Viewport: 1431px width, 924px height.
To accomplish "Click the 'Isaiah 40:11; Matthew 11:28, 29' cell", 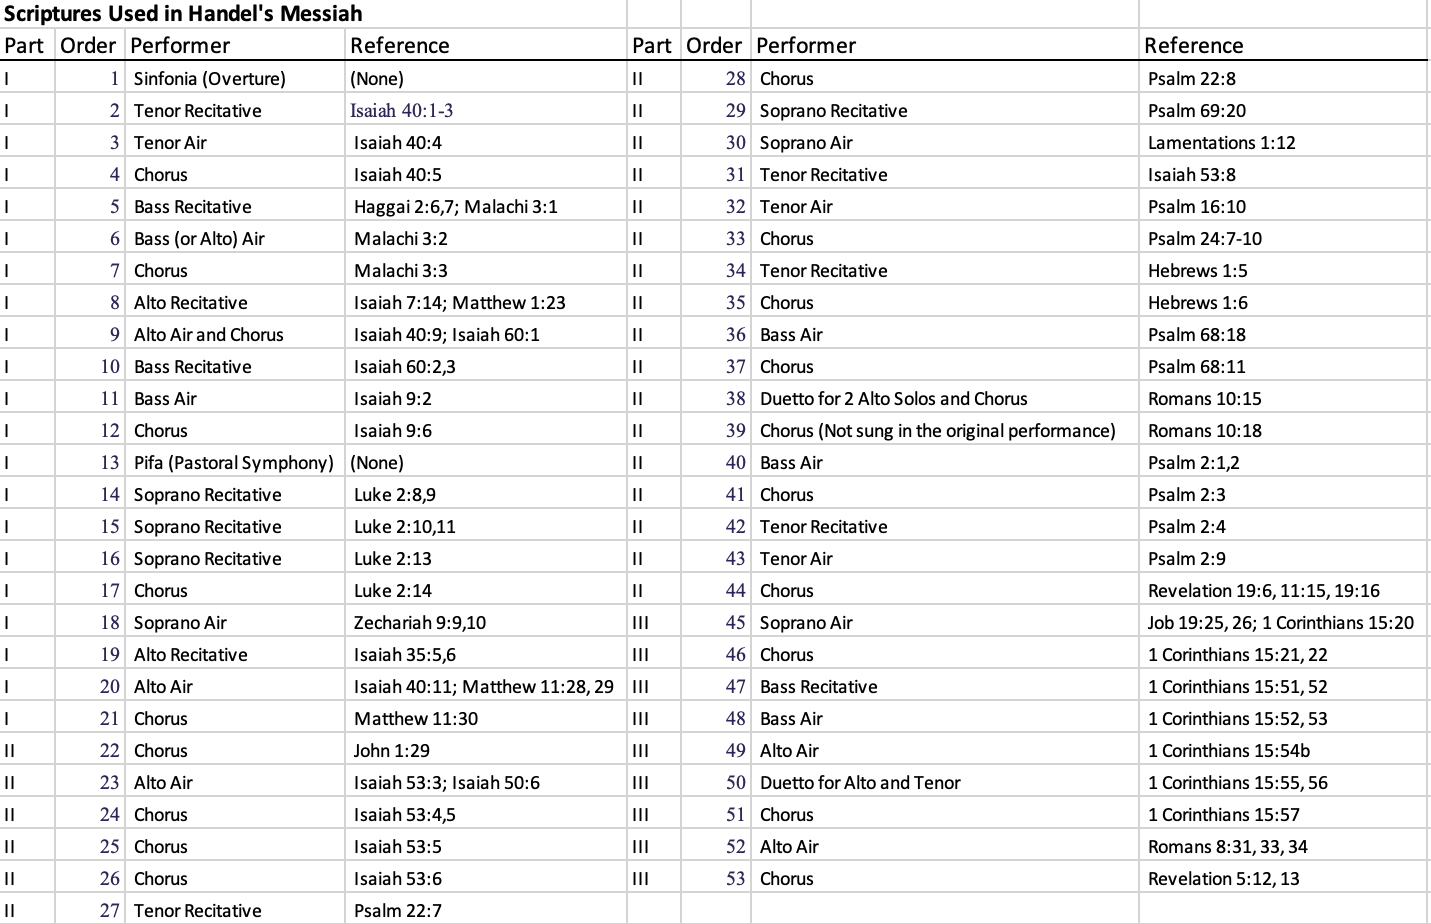I will 483,687.
